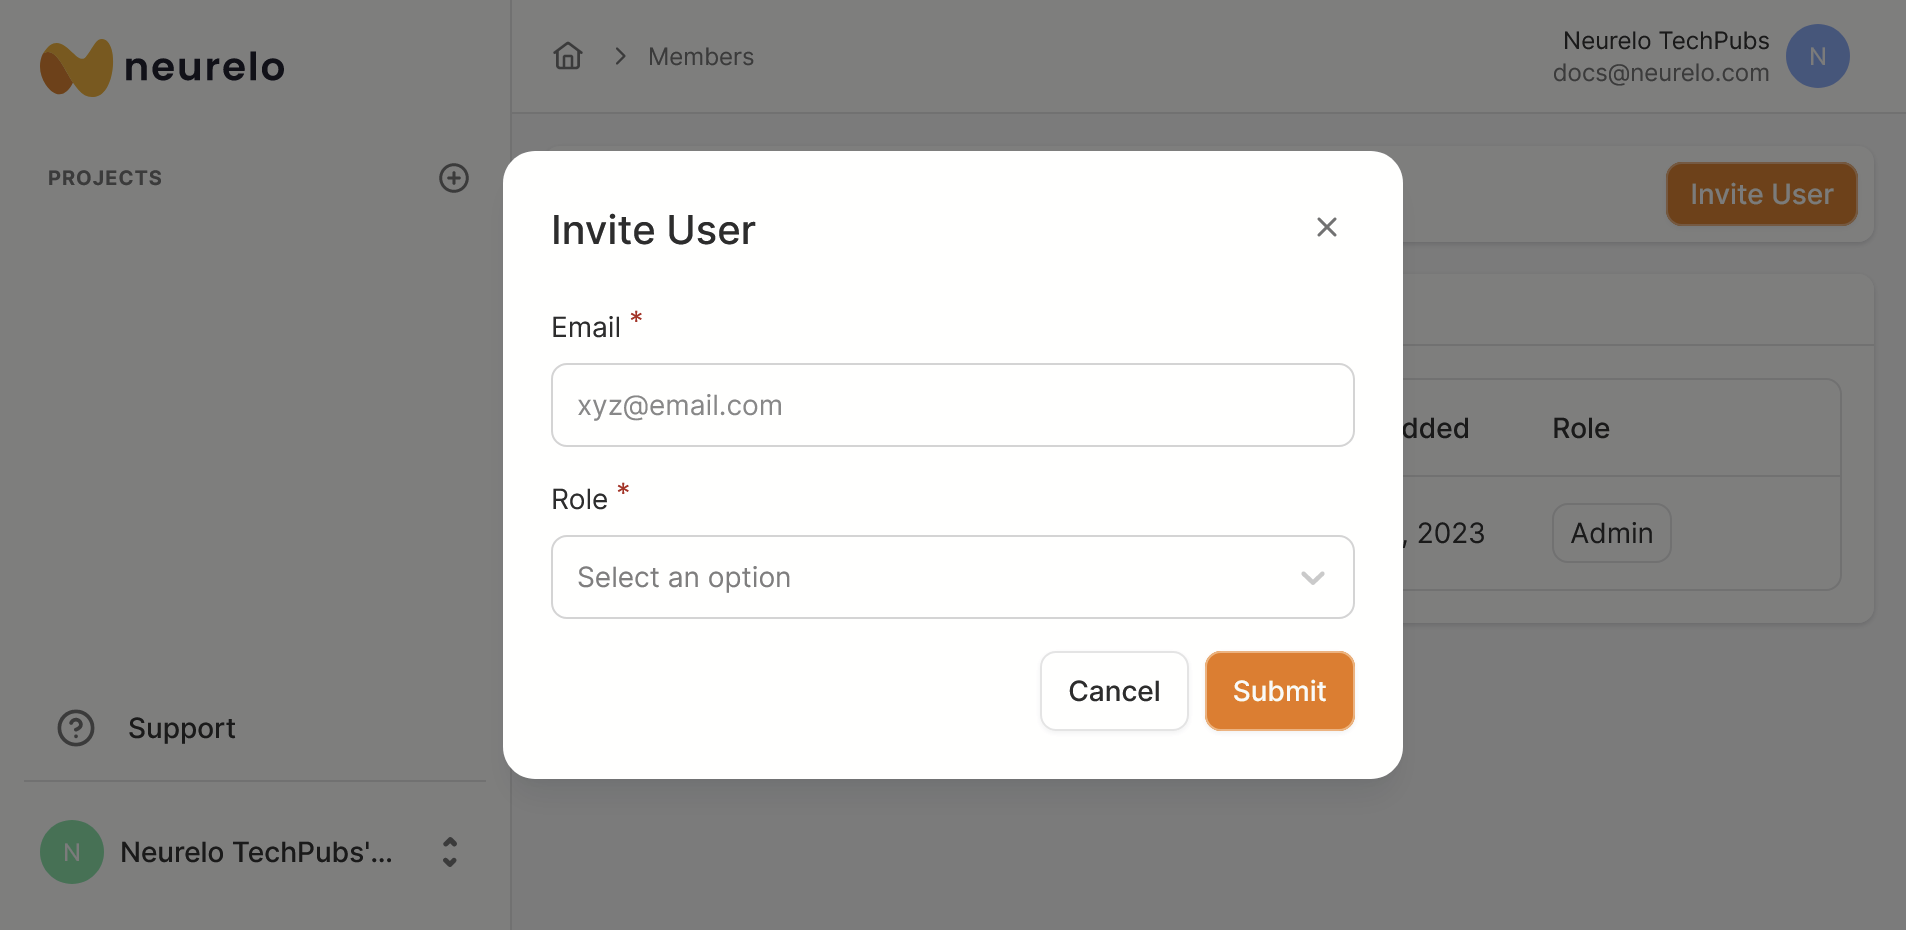Click the green organization avatar
This screenshot has height=930, width=1906.
[x=72, y=852]
